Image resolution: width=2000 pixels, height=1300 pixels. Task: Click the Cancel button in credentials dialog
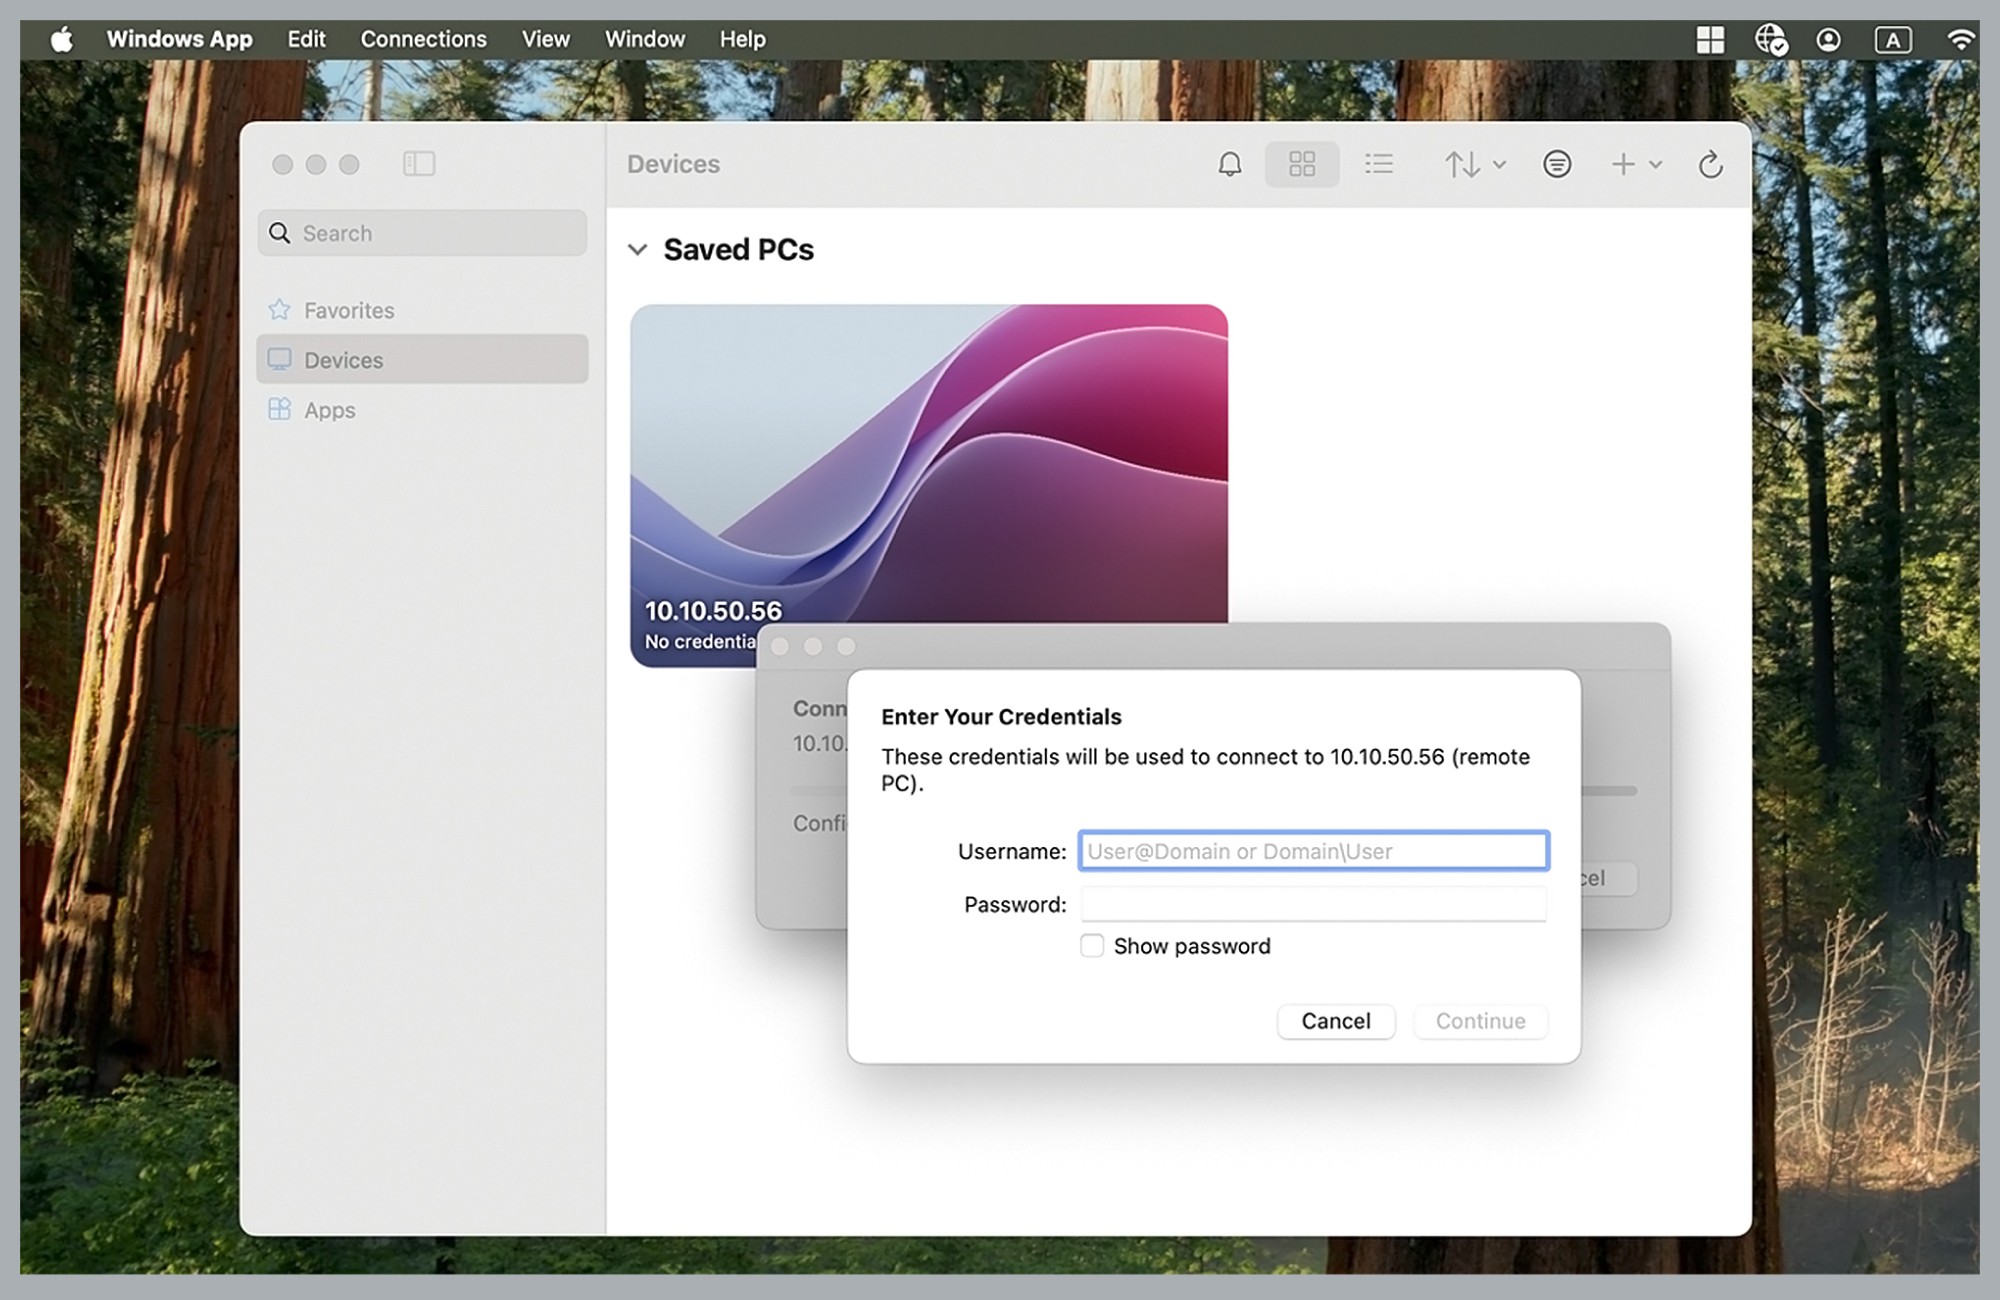click(1335, 1021)
